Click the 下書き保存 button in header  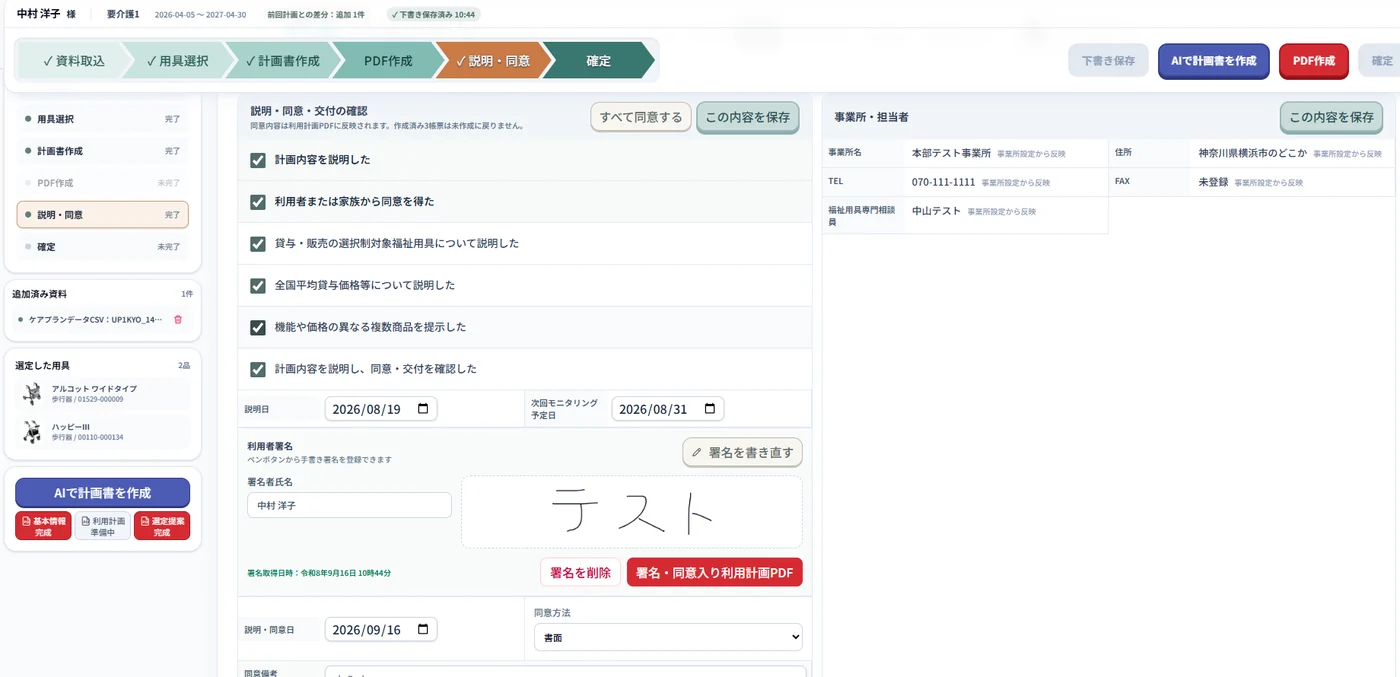[1108, 61]
